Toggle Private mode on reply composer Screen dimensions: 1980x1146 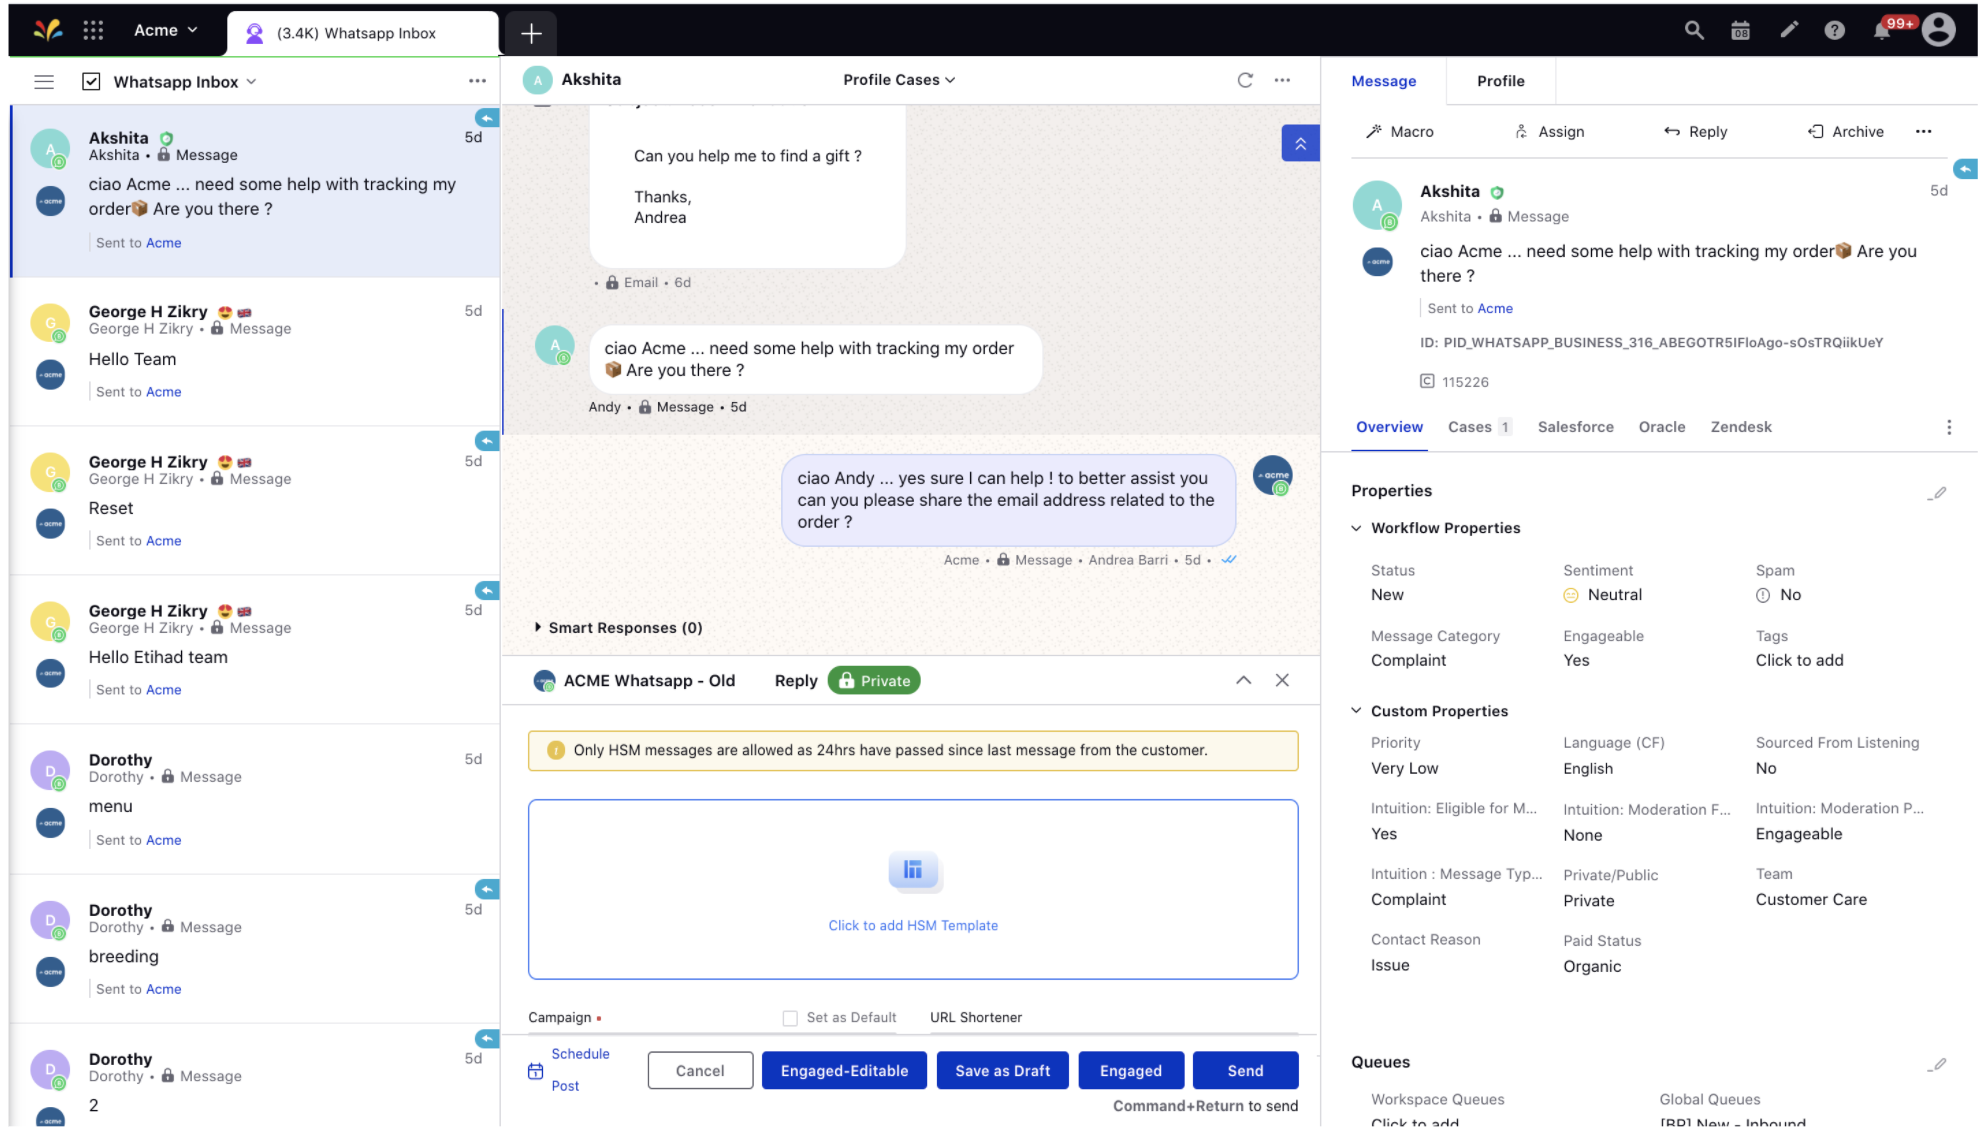(874, 679)
